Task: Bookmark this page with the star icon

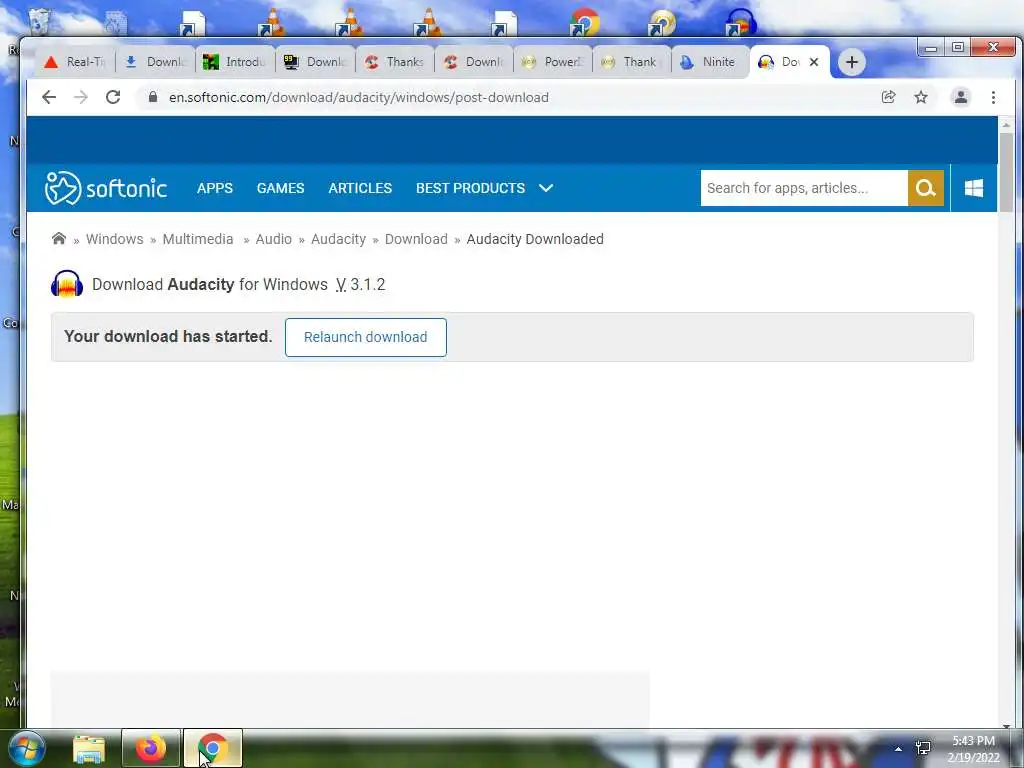Action: click(x=921, y=97)
